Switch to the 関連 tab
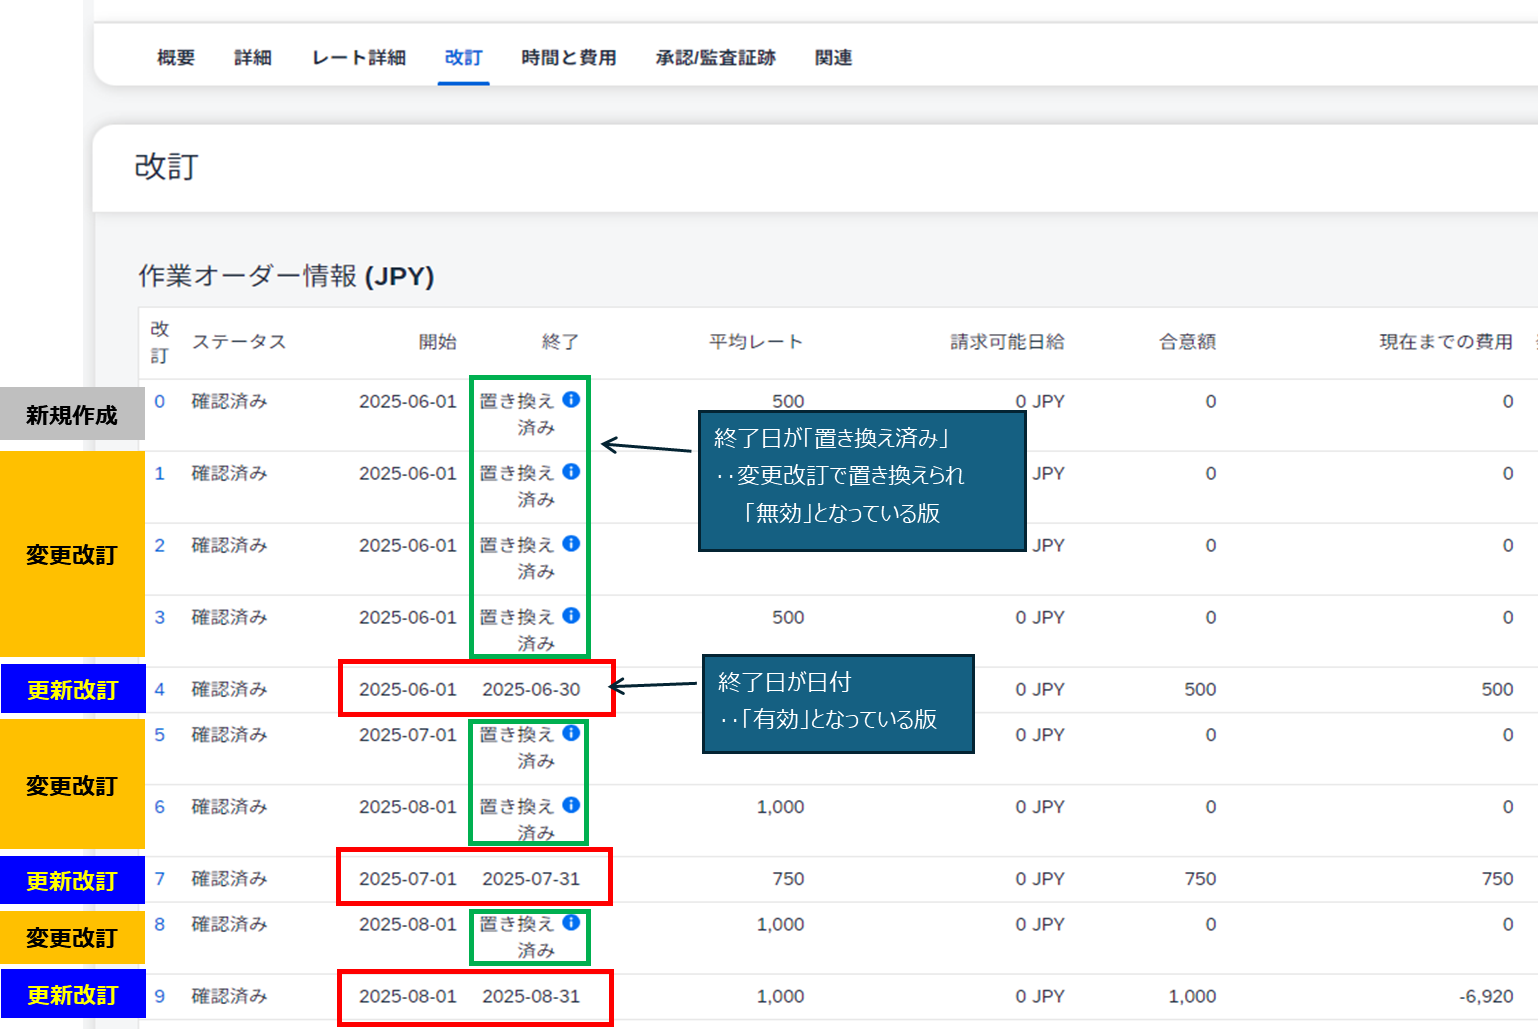The width and height of the screenshot is (1538, 1029). pos(833,58)
